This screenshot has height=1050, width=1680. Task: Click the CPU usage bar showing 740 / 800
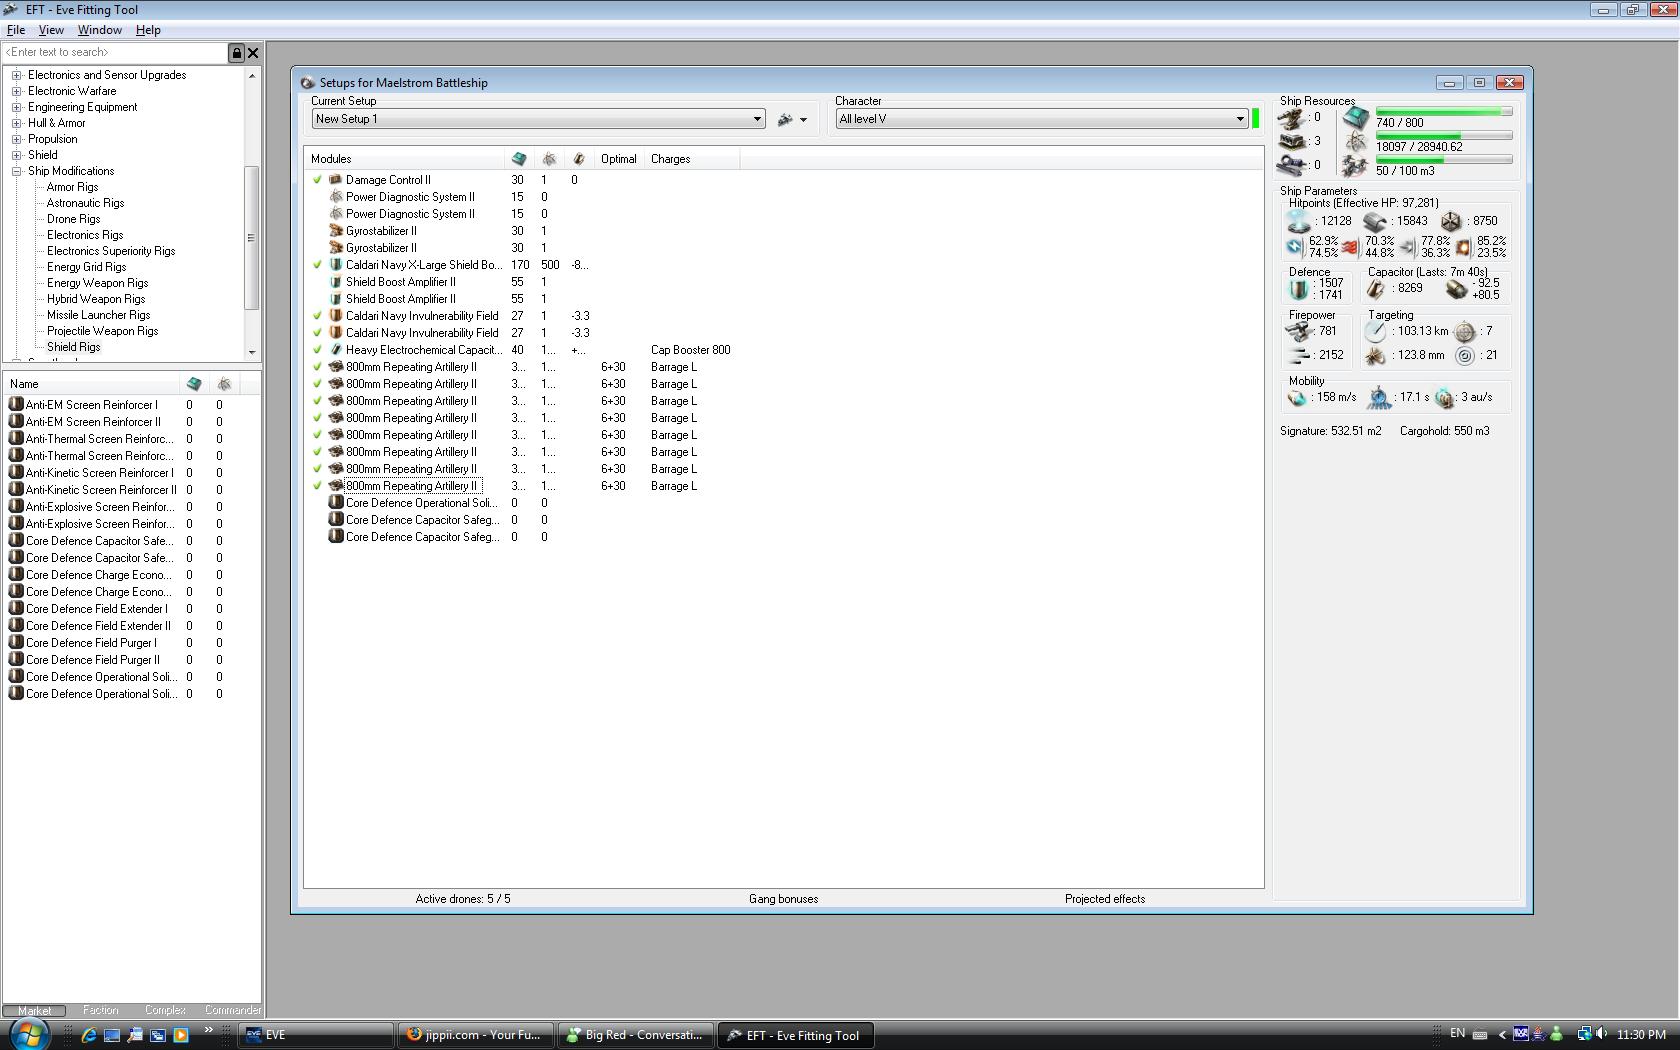[x=1444, y=112]
